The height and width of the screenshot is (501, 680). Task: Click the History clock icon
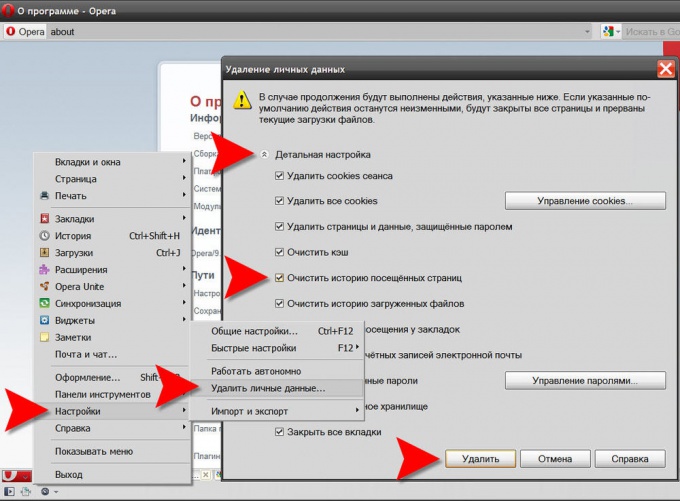tap(44, 236)
